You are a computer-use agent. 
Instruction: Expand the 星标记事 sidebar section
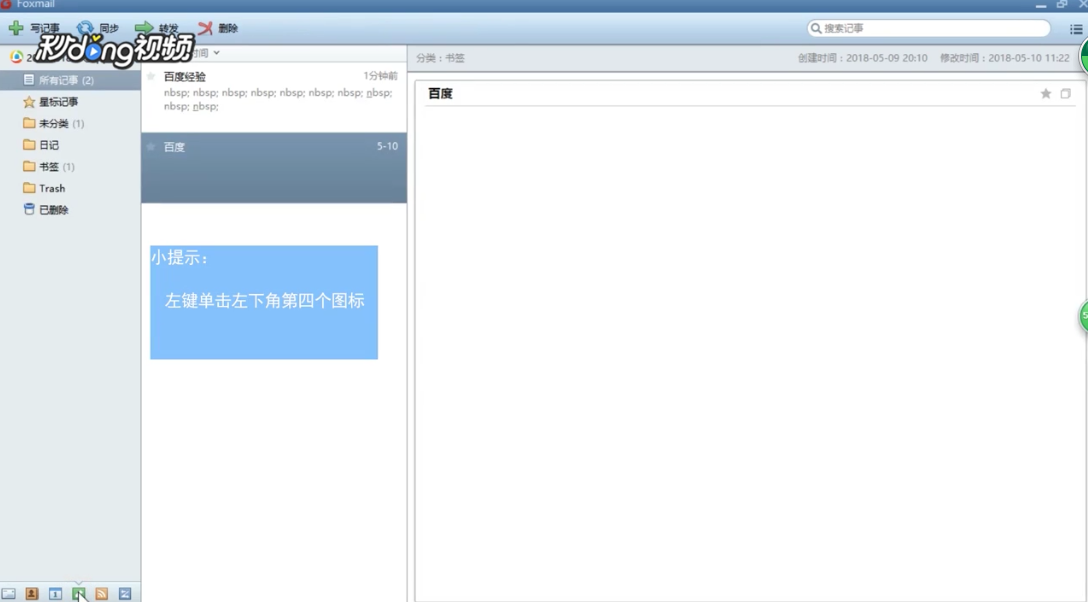coord(52,101)
